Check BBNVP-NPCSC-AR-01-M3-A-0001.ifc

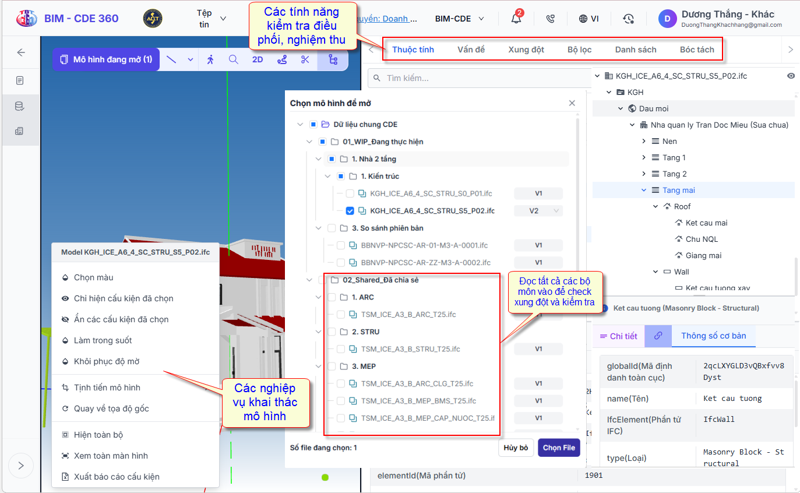coord(341,245)
